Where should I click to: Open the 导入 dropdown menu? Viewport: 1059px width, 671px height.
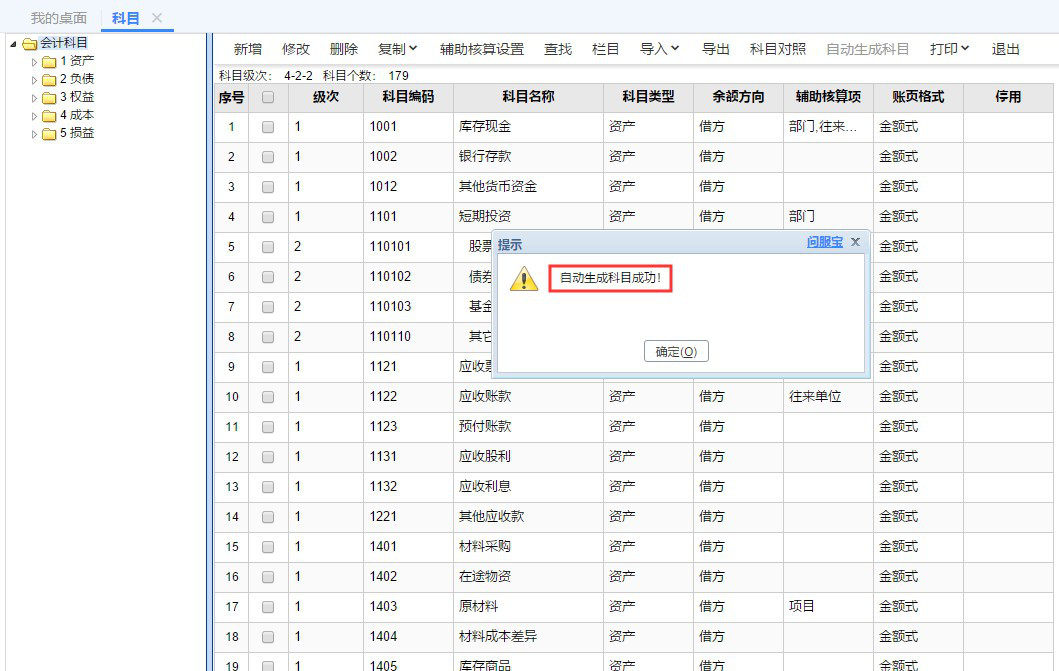(x=659, y=49)
